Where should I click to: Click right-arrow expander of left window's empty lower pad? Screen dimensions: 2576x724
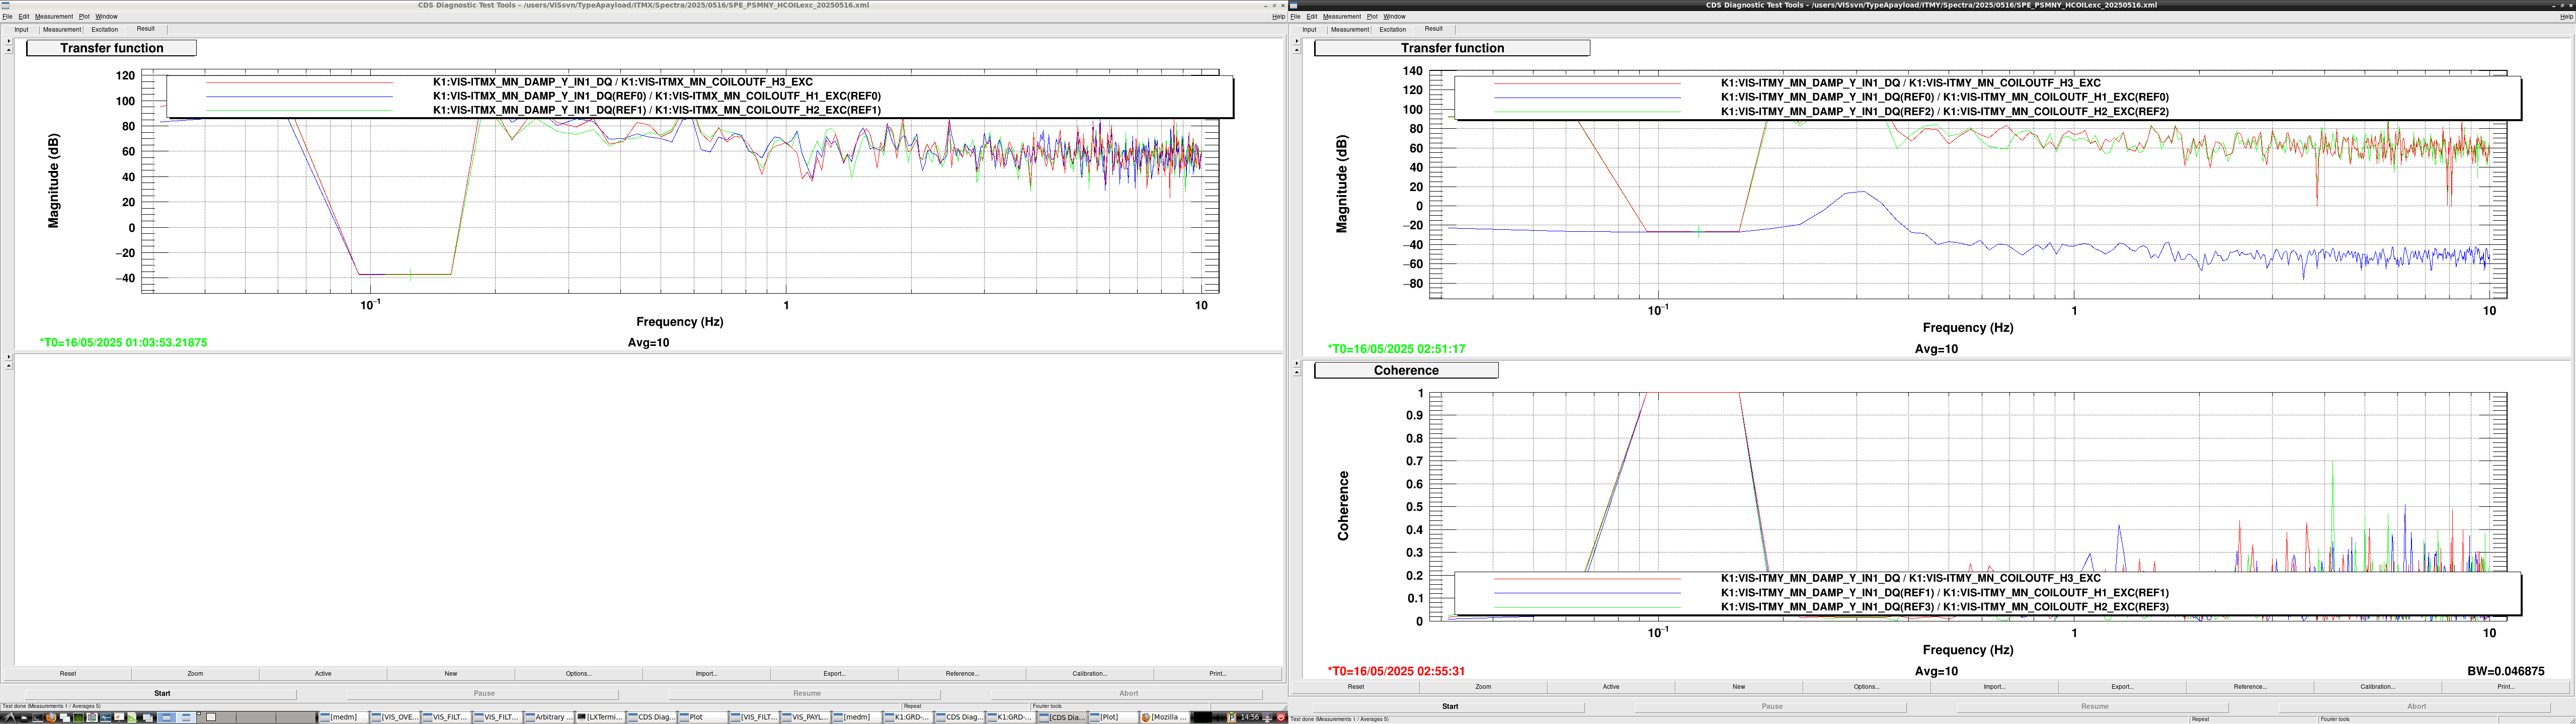[8, 356]
